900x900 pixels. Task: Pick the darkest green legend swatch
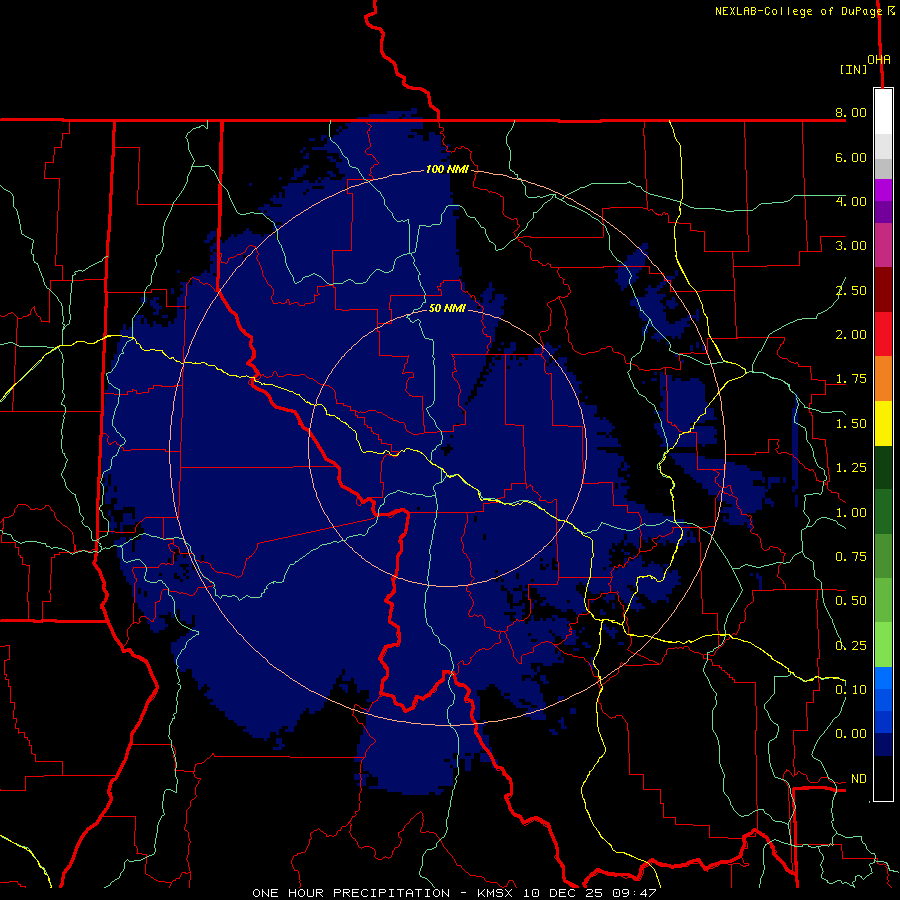tap(883, 467)
